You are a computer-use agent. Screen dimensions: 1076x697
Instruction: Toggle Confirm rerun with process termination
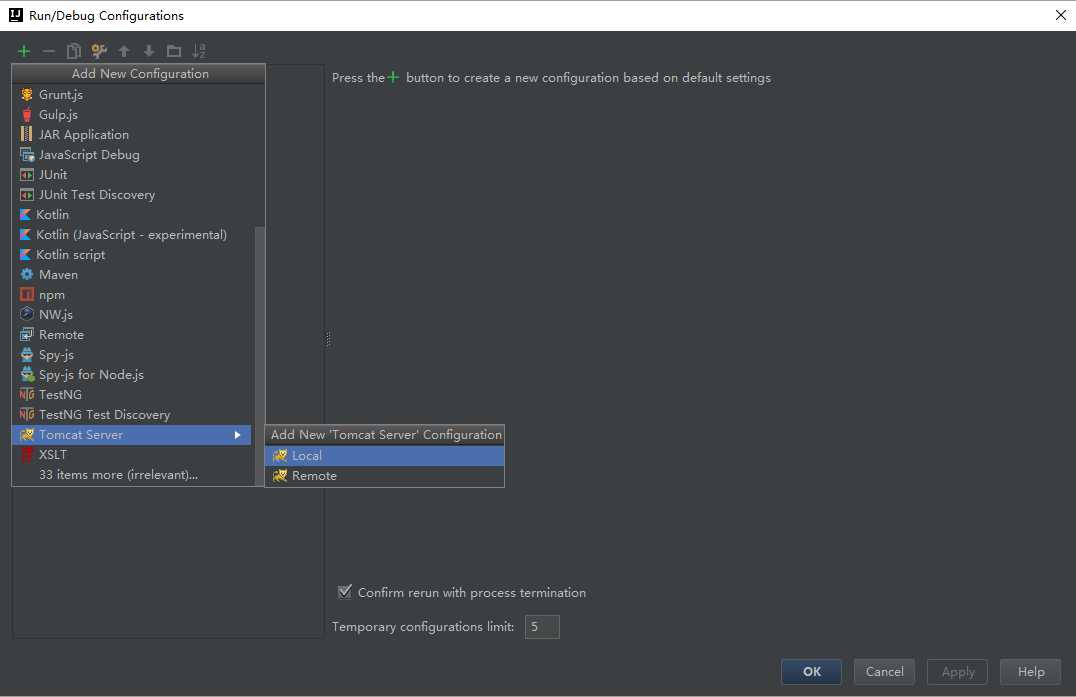345,591
